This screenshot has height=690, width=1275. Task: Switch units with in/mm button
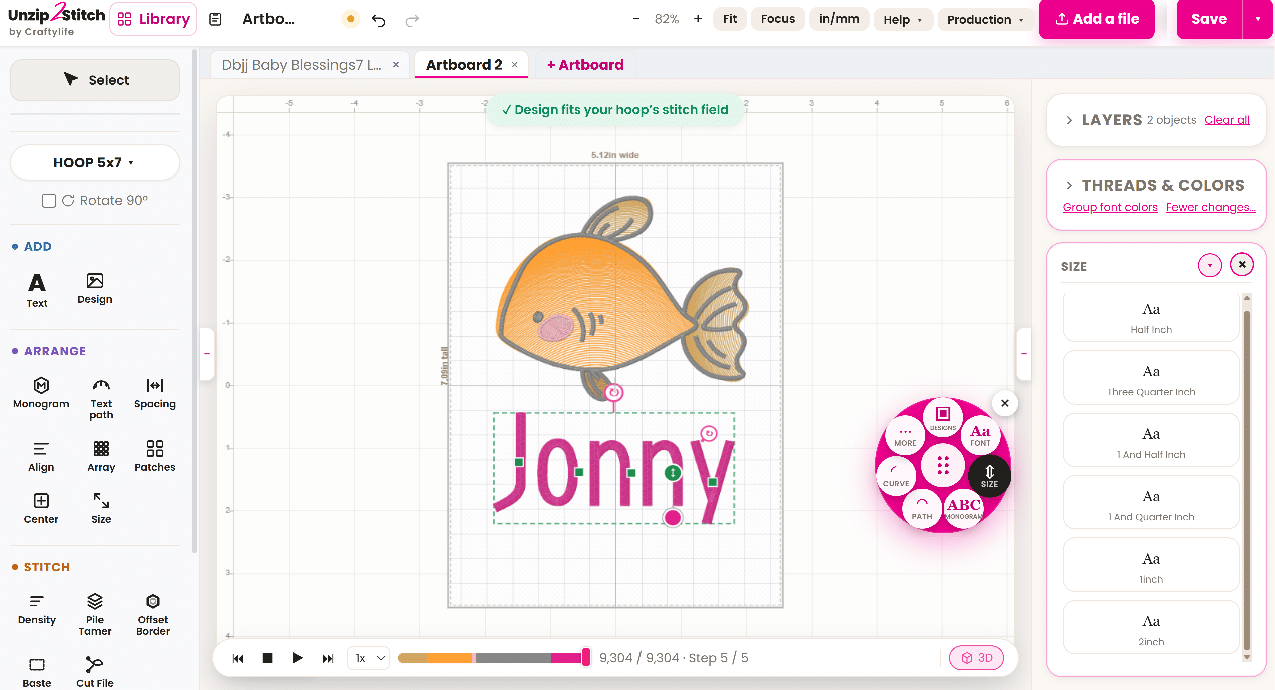click(x=839, y=19)
